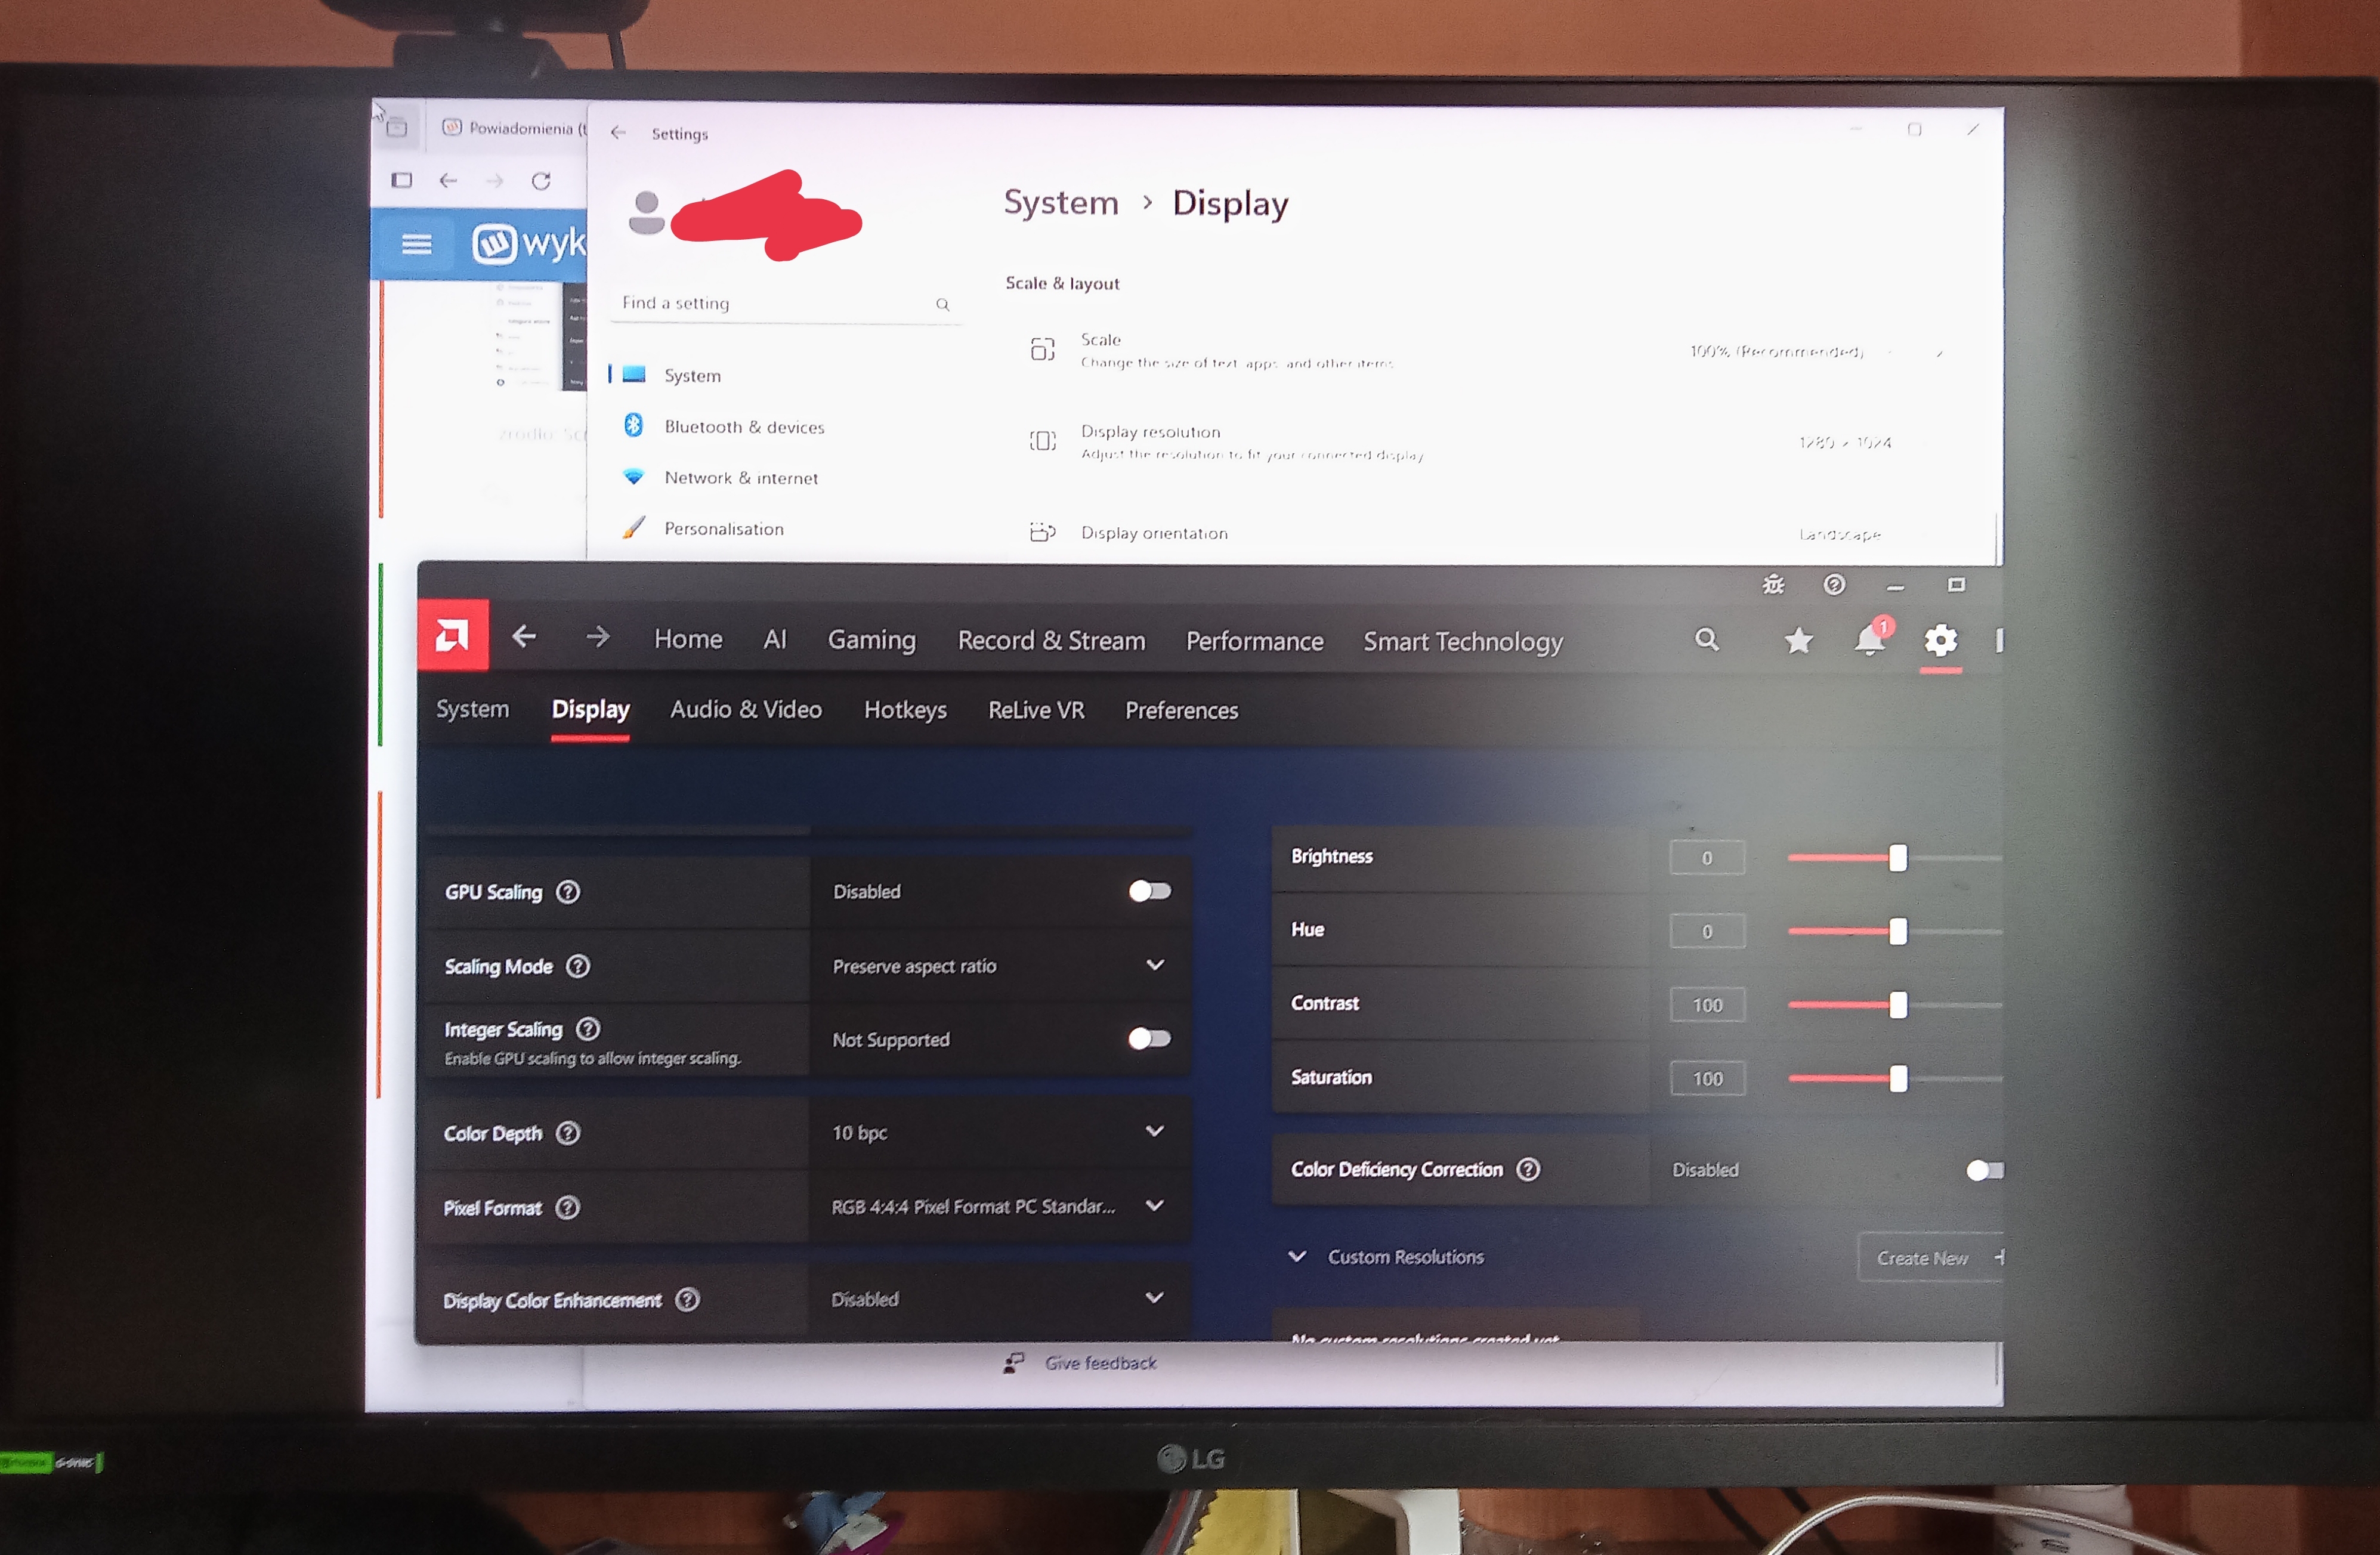The height and width of the screenshot is (1555, 2380).
Task: Click the settings gear icon
Action: tap(1940, 640)
